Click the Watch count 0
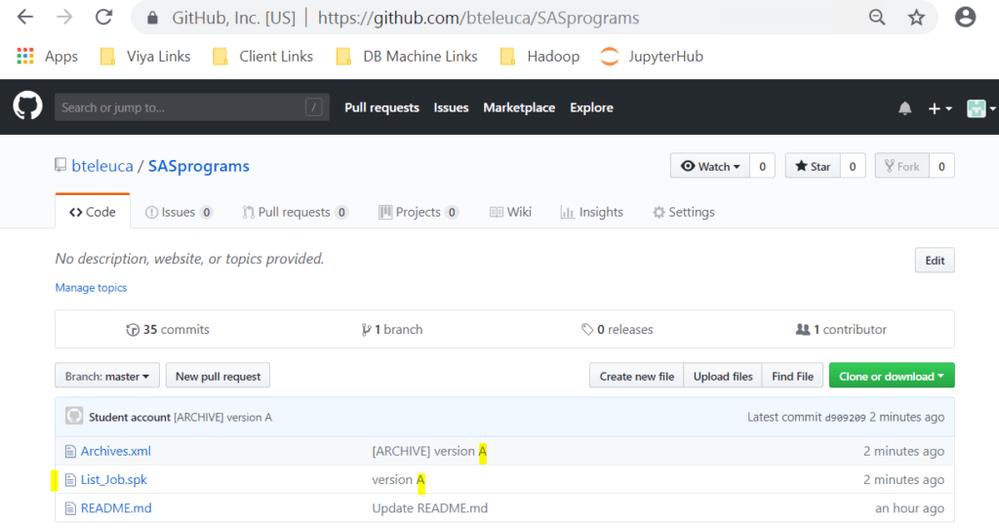999x529 pixels. click(x=762, y=166)
